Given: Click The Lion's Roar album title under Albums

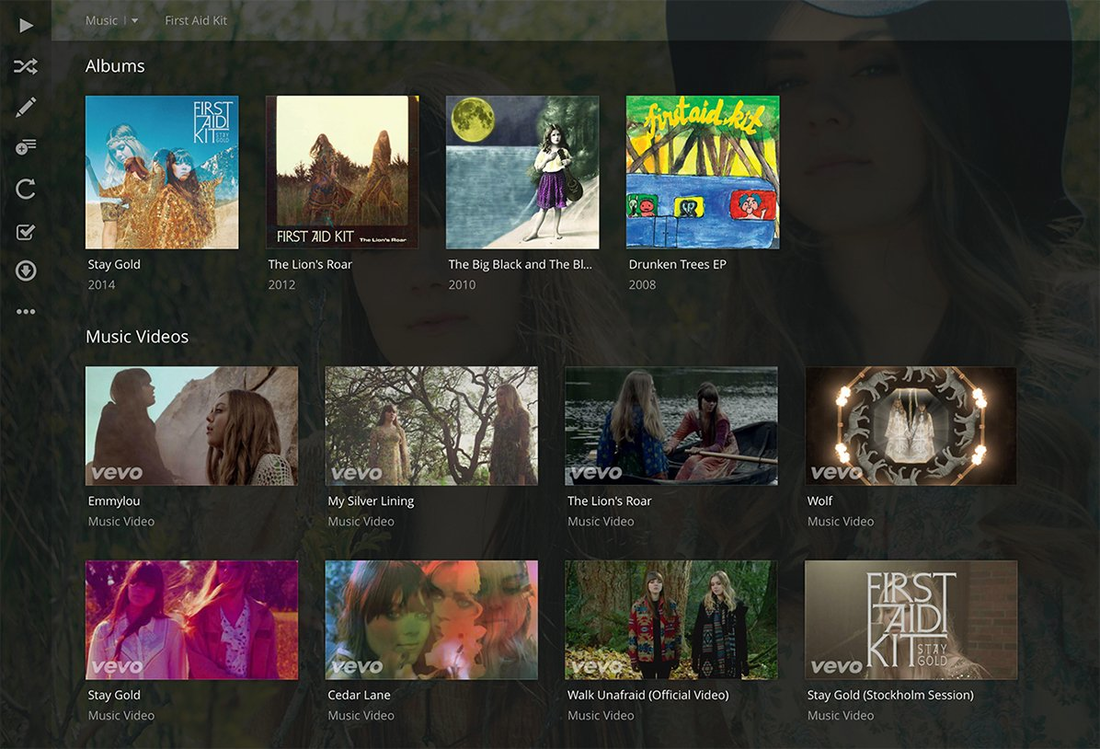Looking at the screenshot, I should [310, 264].
